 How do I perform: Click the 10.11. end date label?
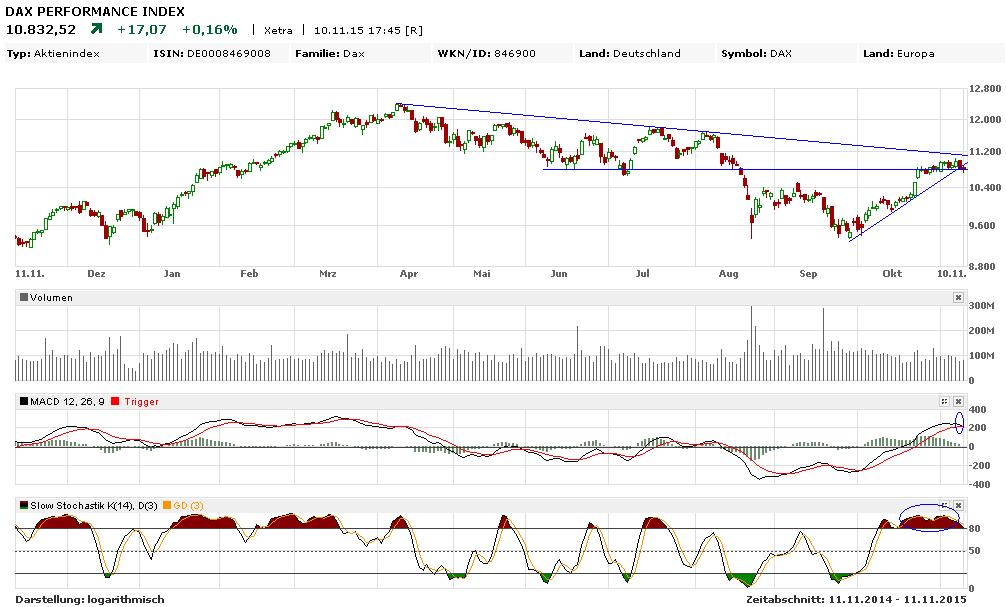tap(951, 273)
